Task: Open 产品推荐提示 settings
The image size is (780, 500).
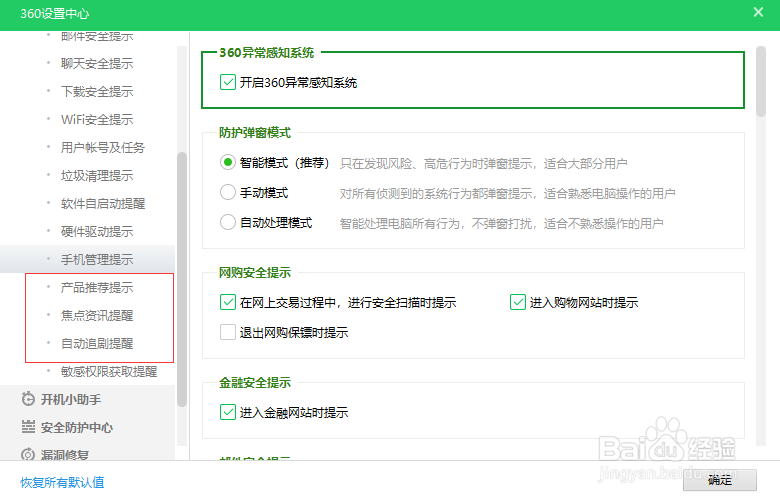Action: pyautogui.click(x=97, y=288)
